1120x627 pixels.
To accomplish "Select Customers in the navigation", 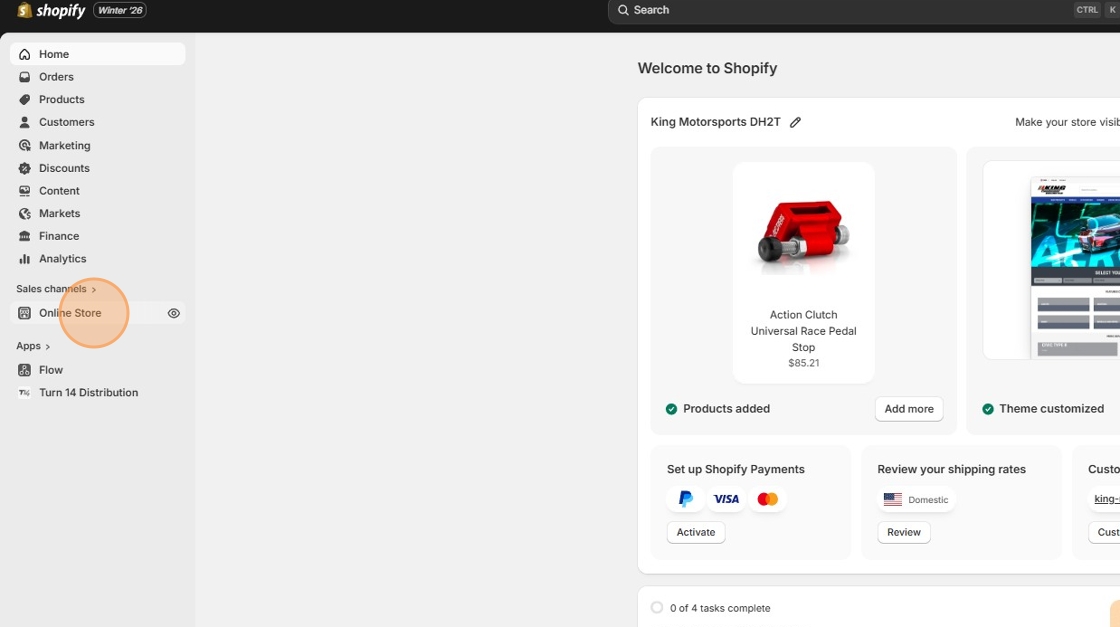I will 98,122.
